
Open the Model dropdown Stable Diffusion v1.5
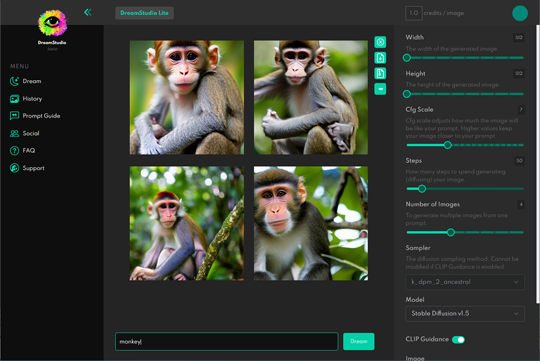pos(465,313)
